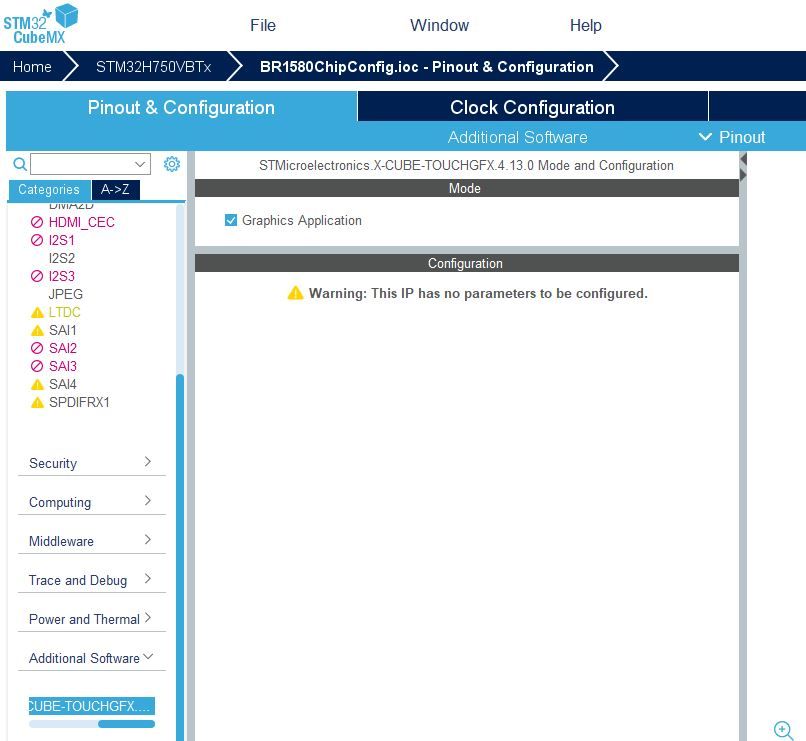Select the A->Z tab

pyautogui.click(x=115, y=190)
